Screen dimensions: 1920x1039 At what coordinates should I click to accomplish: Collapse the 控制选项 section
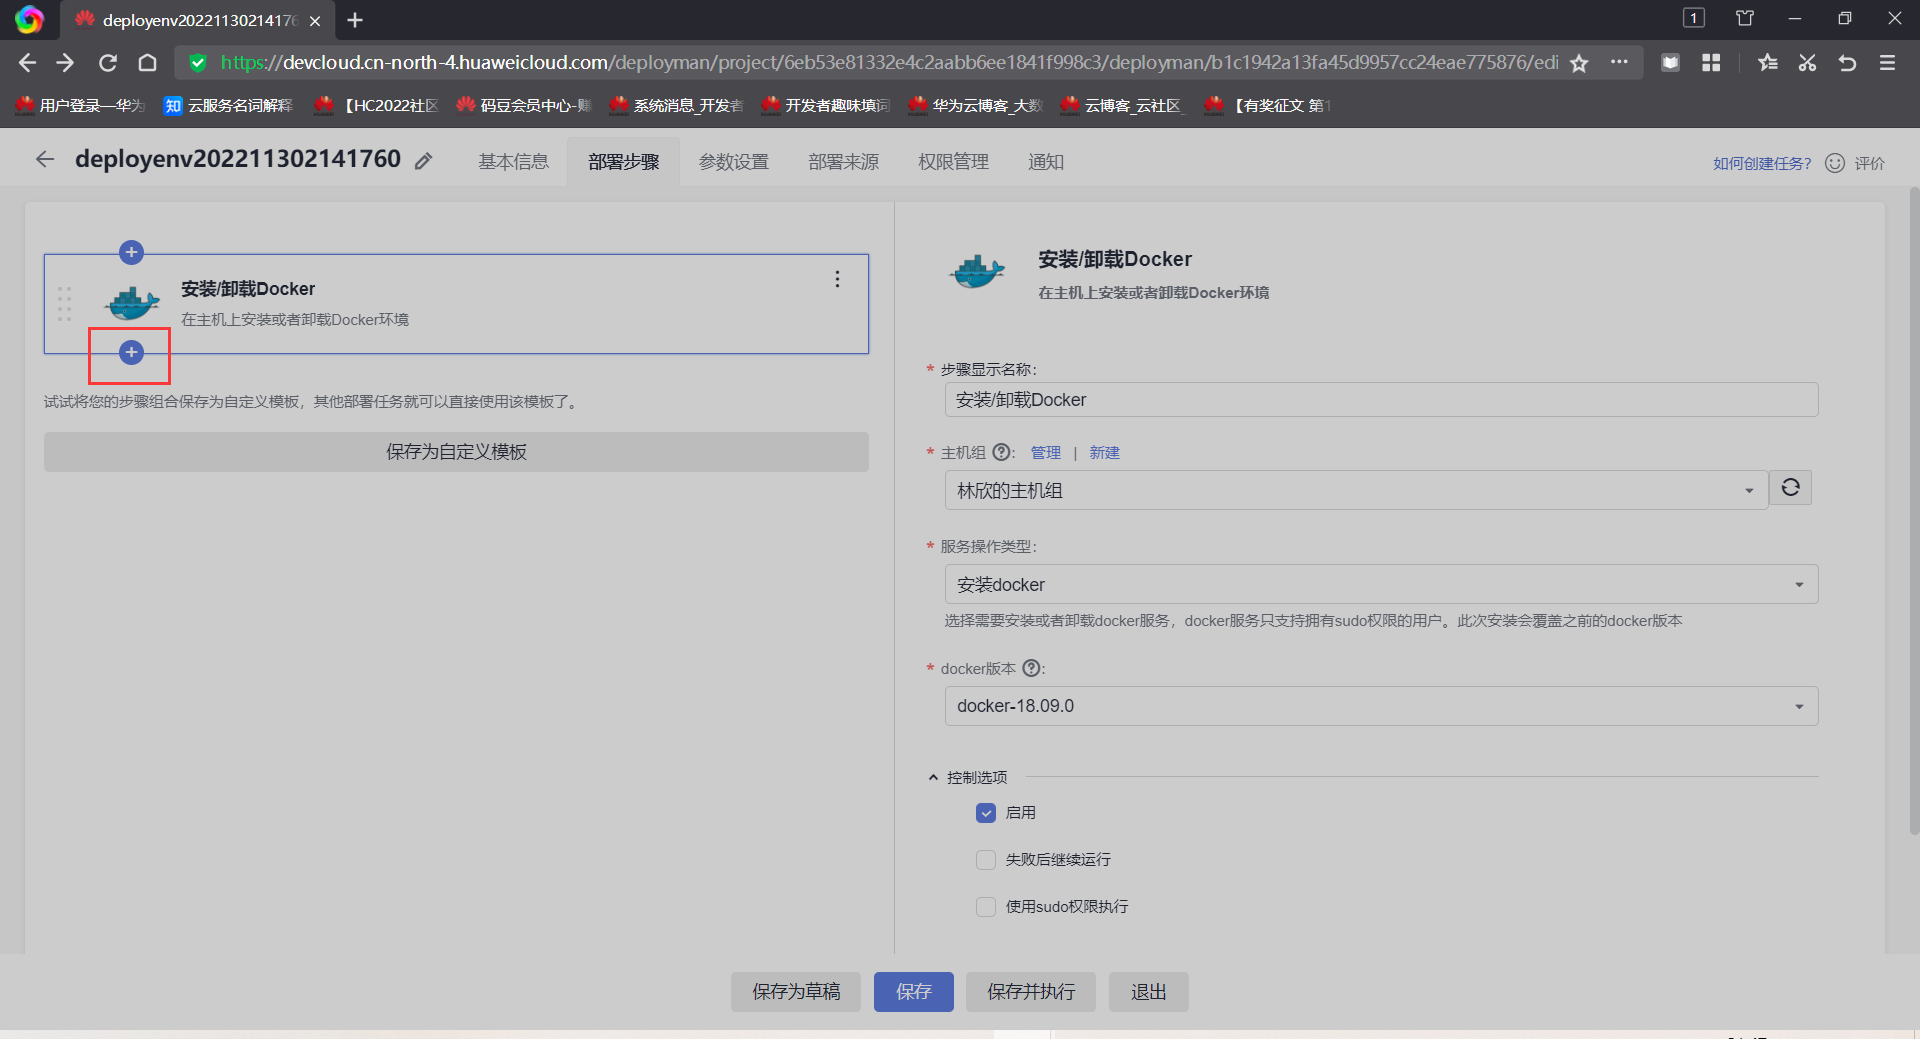coord(933,777)
